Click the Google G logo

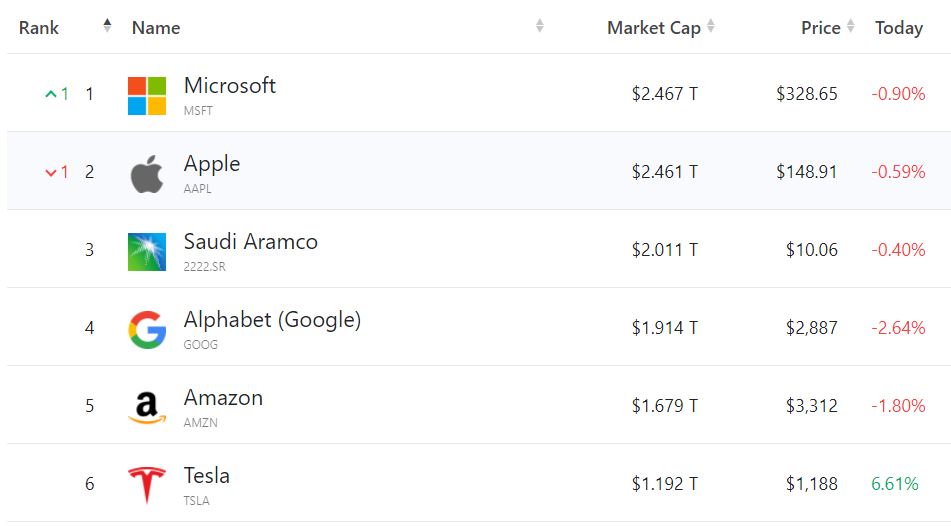click(147, 330)
